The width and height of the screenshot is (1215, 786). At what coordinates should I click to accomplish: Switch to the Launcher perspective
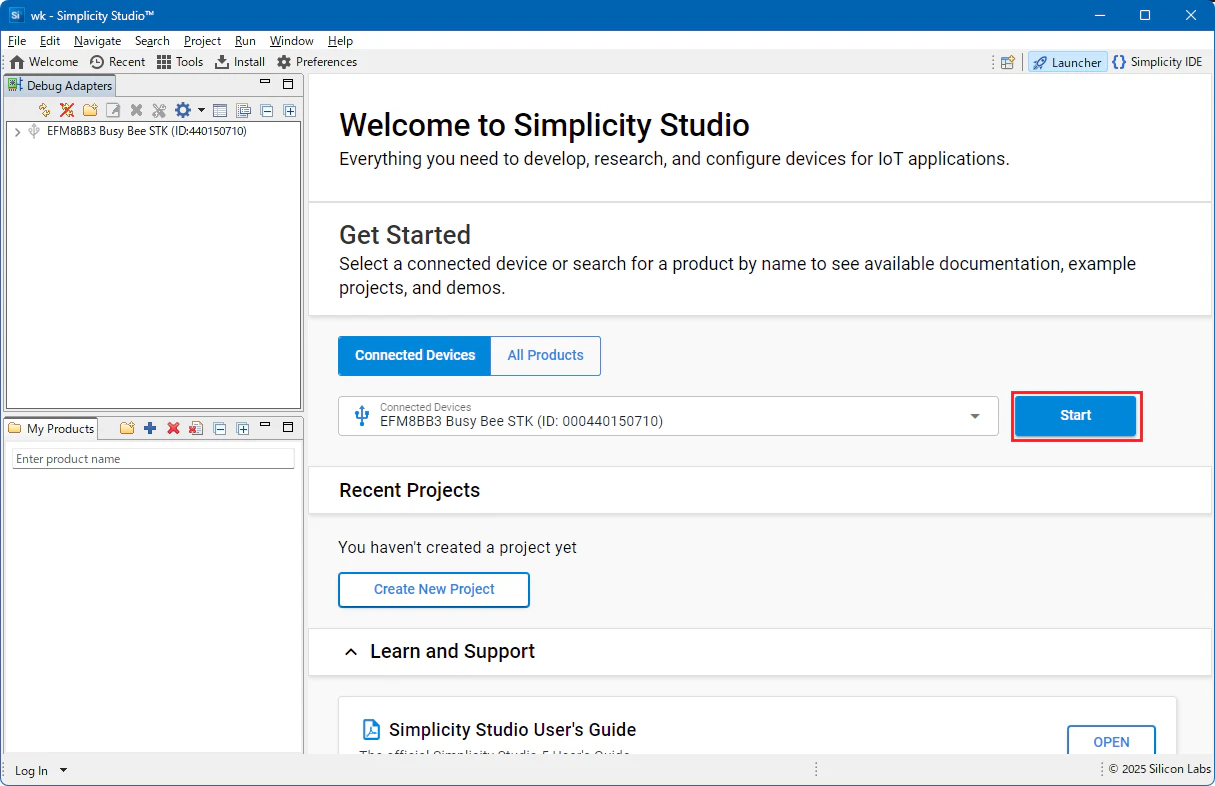click(x=1067, y=62)
